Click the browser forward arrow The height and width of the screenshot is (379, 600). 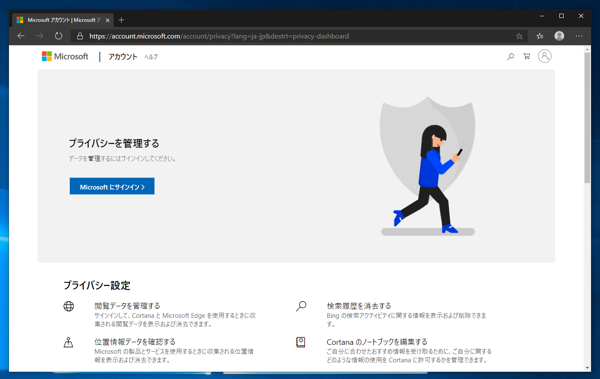tap(40, 36)
